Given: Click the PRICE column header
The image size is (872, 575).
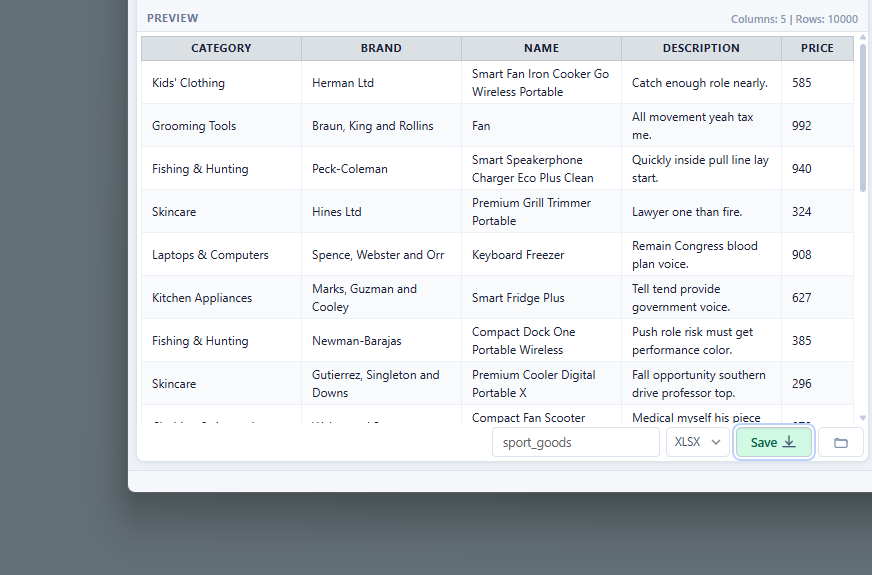Looking at the screenshot, I should tap(817, 48).
